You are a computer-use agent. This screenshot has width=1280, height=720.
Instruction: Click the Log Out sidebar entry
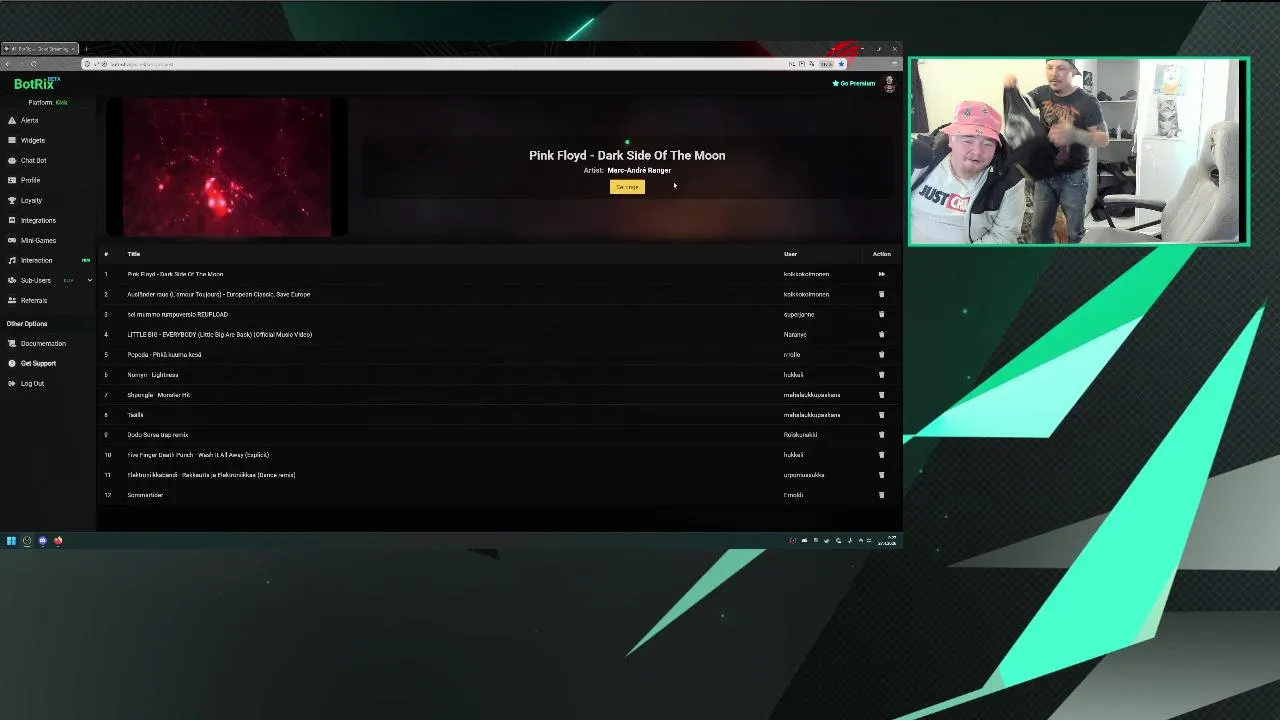(32, 383)
